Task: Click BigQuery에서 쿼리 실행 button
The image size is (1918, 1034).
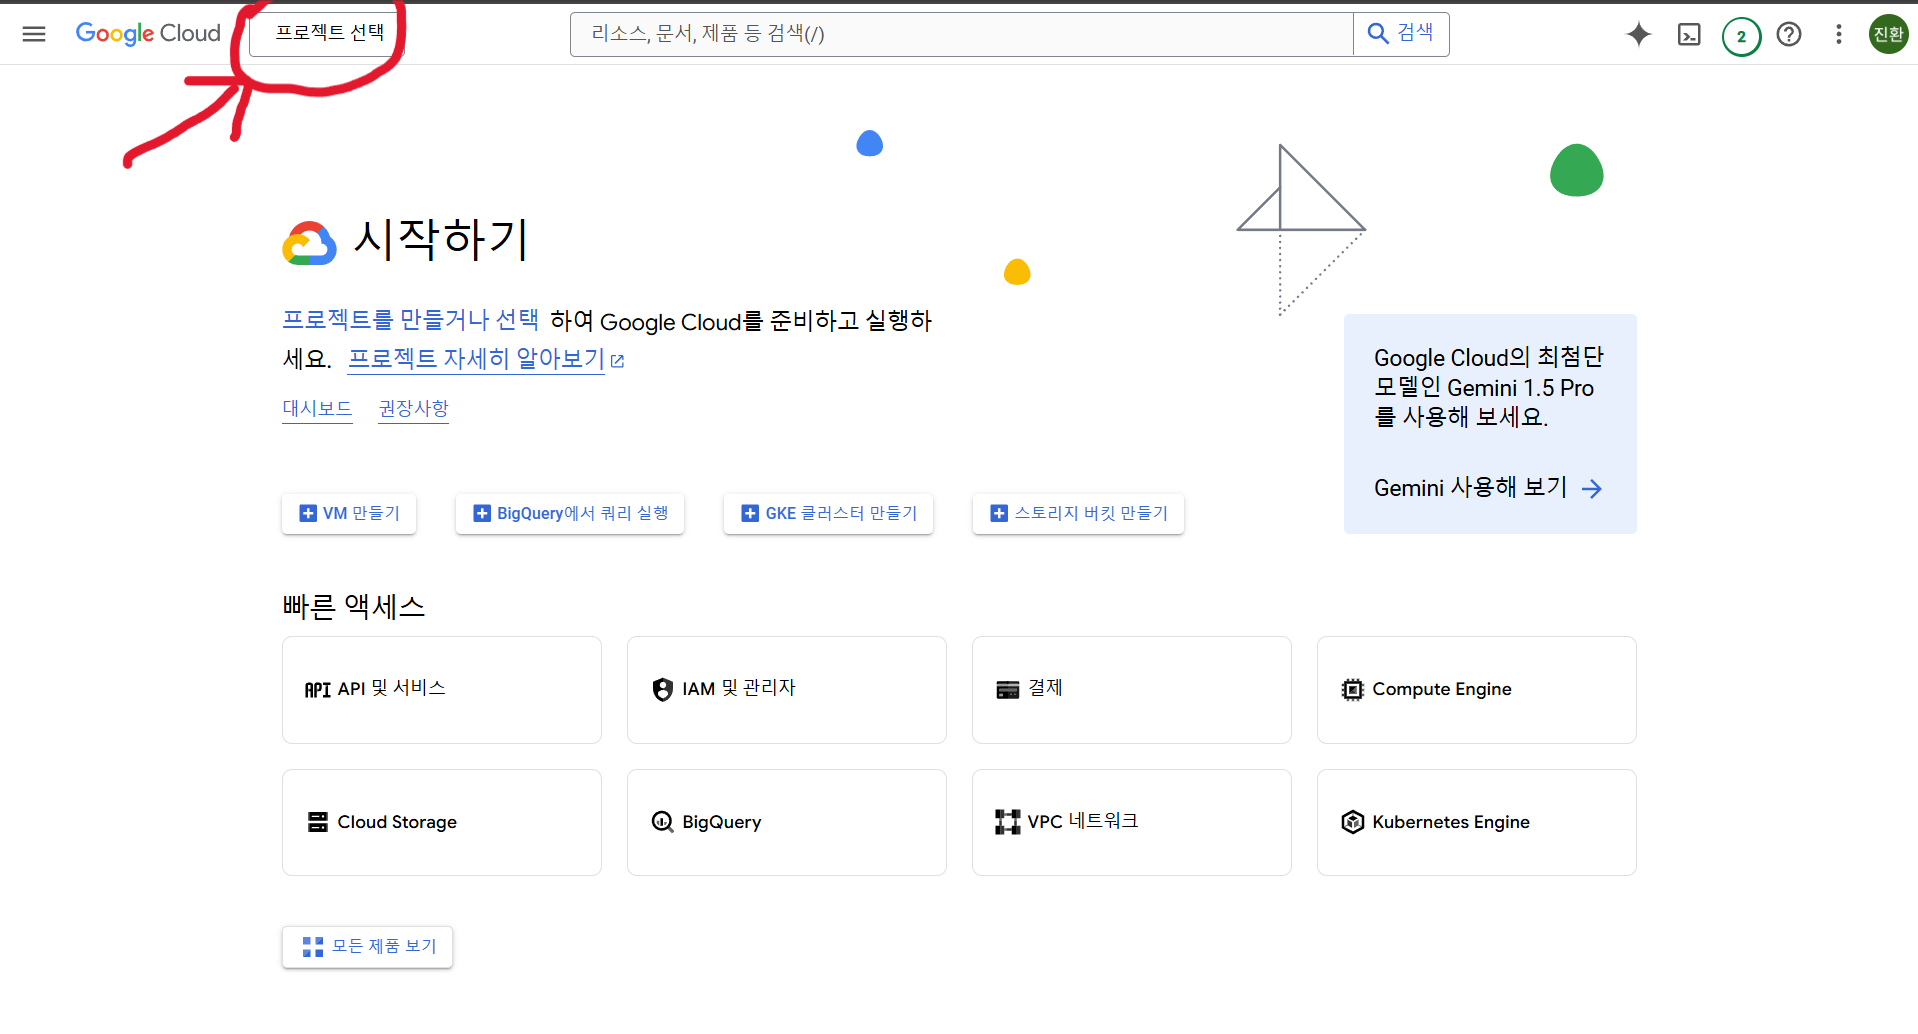Action: click(570, 513)
